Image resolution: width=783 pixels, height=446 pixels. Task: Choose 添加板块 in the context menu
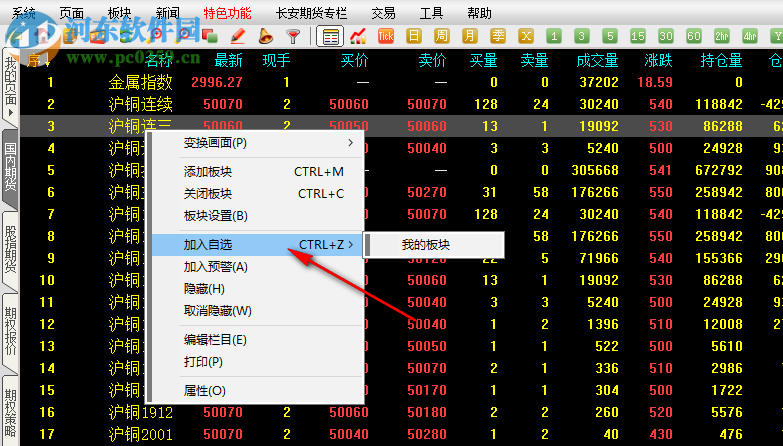tap(257, 172)
